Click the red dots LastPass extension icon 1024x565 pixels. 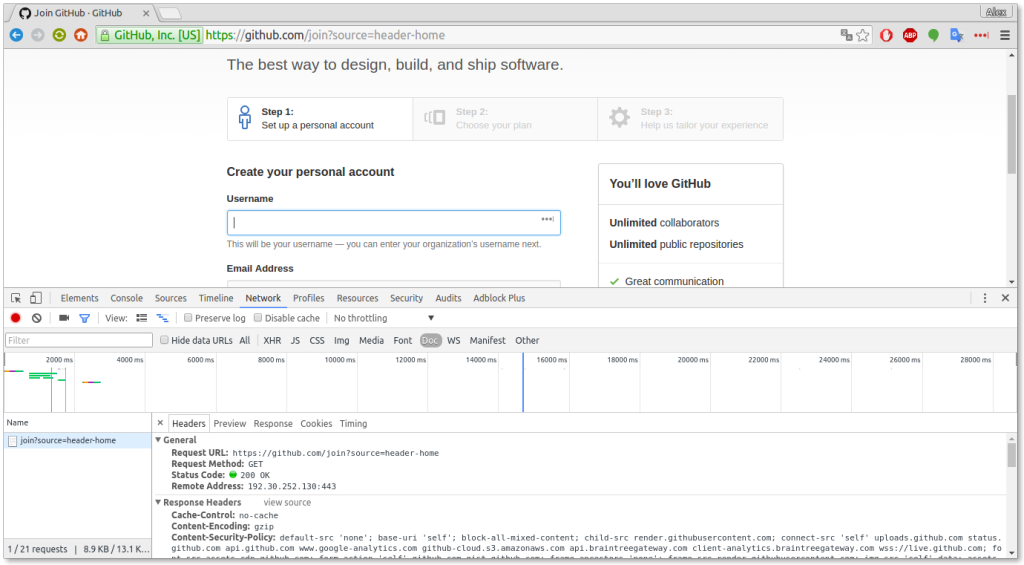(x=981, y=35)
